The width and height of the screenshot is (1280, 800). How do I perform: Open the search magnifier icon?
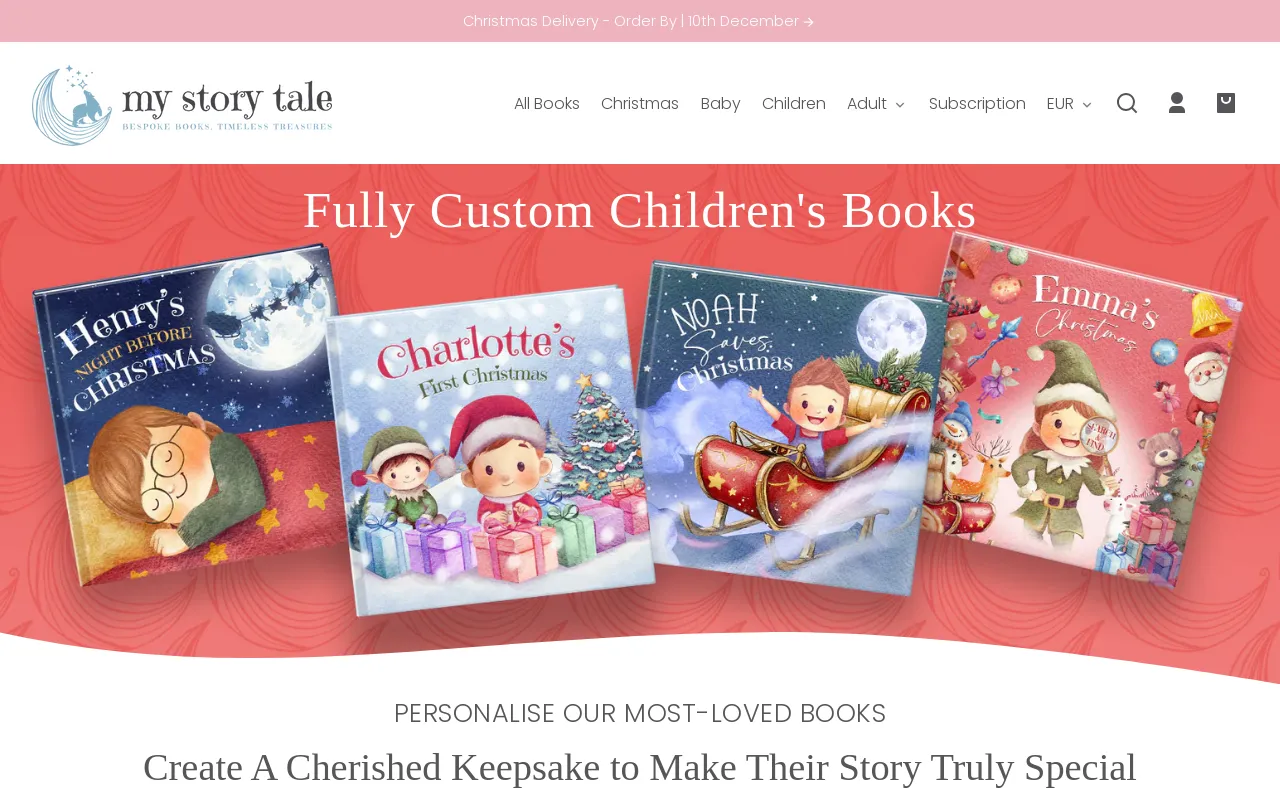pos(1127,103)
